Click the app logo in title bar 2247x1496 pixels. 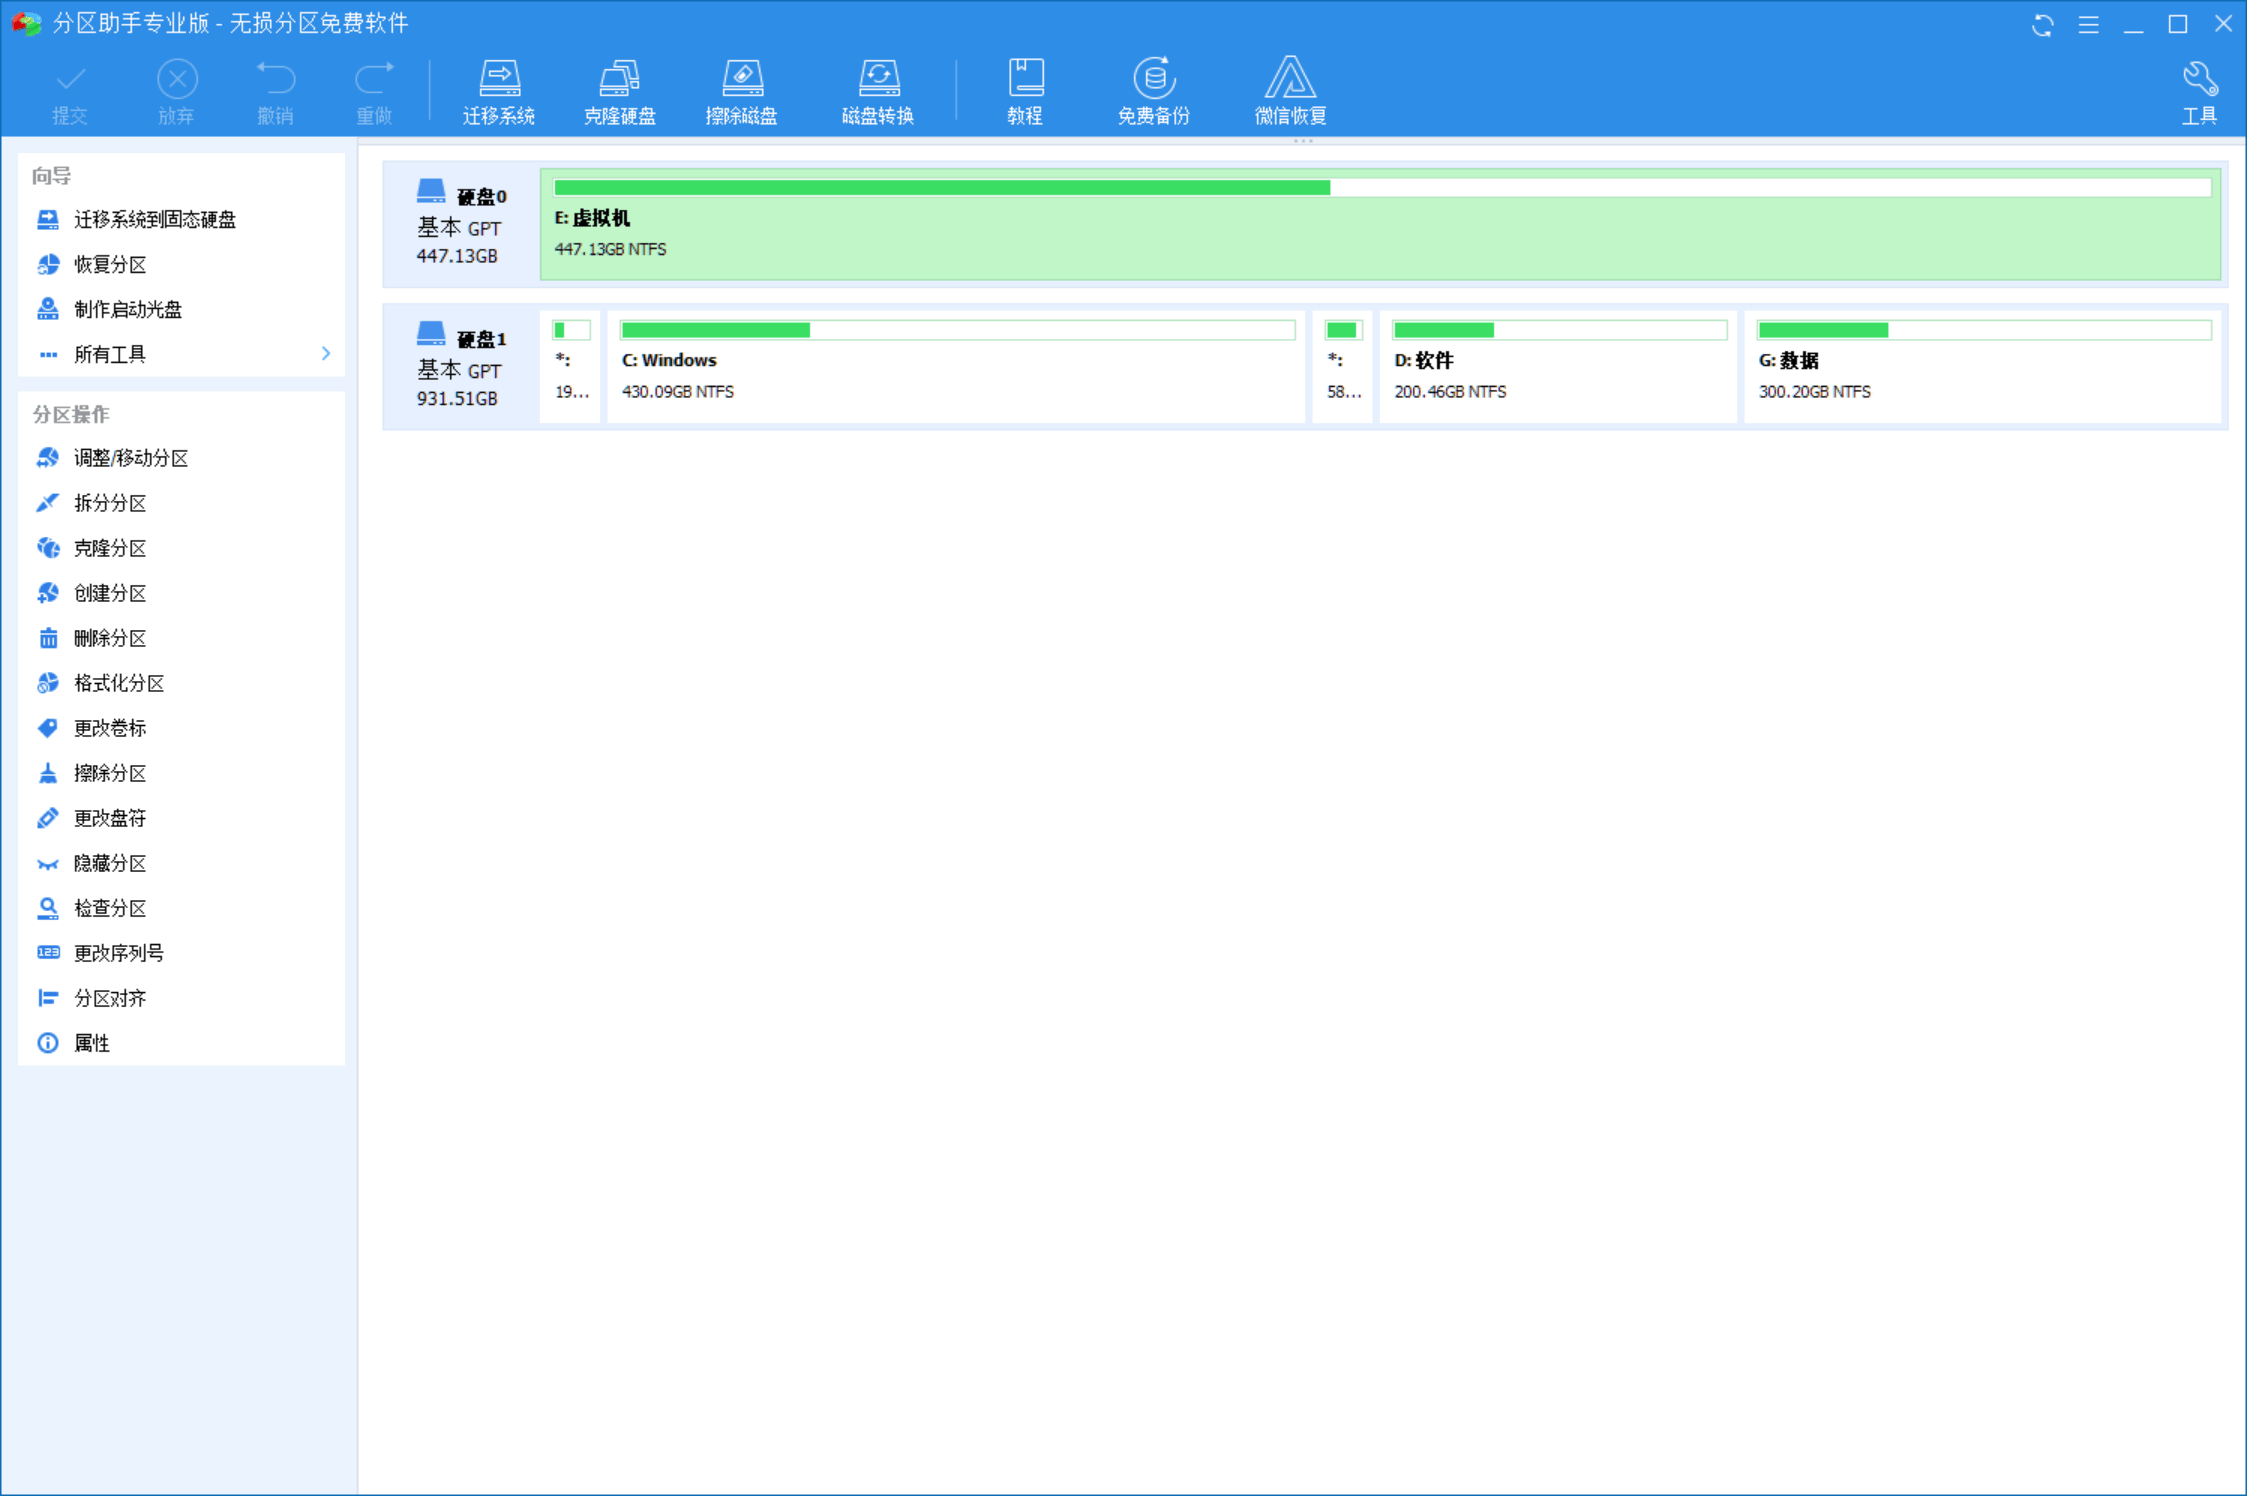[26, 23]
